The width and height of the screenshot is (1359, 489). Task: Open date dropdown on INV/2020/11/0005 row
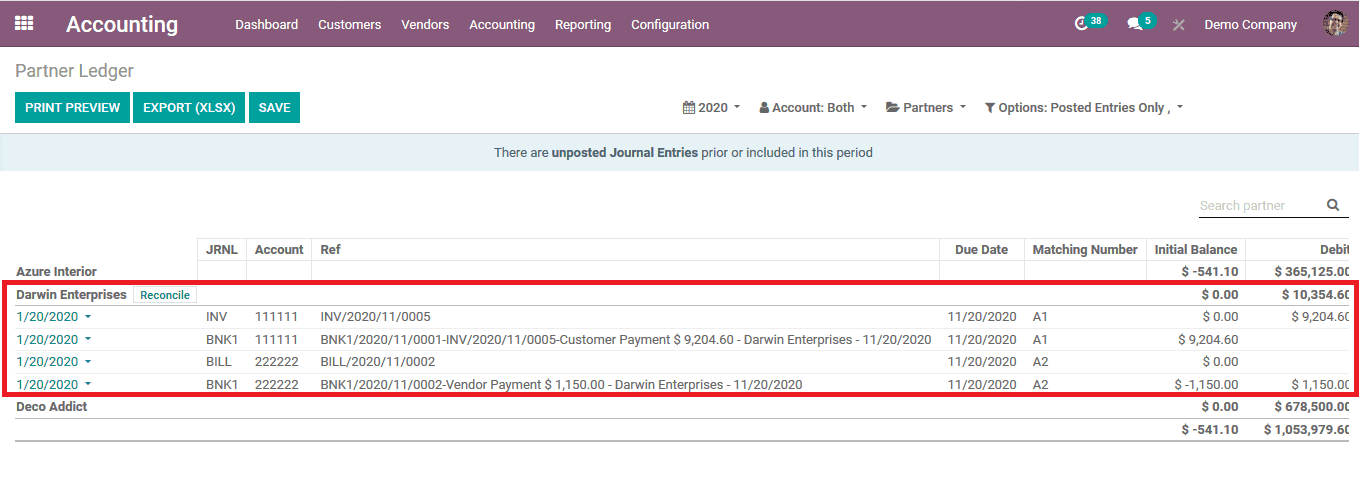pyautogui.click(x=54, y=316)
